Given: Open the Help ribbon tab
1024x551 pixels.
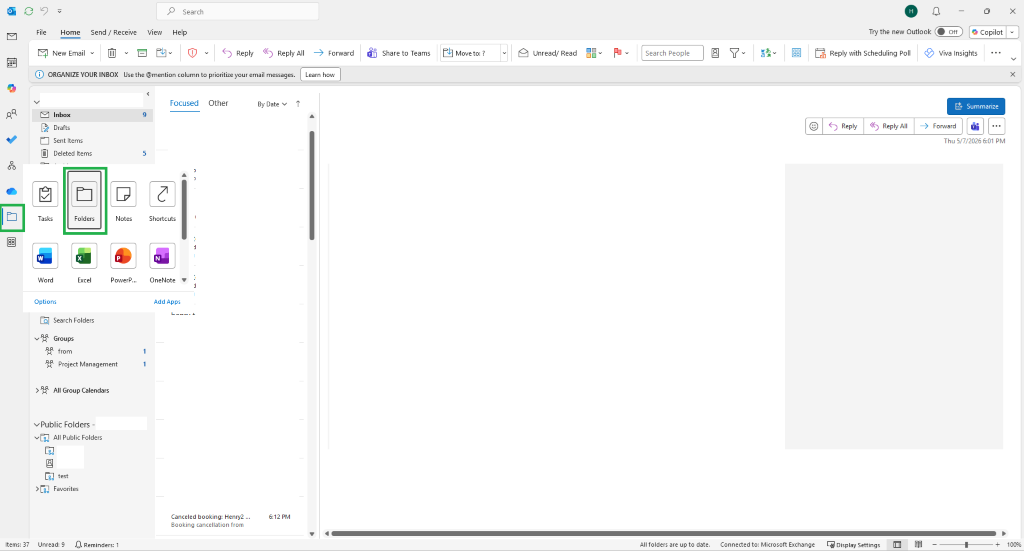Looking at the screenshot, I should tap(180, 32).
